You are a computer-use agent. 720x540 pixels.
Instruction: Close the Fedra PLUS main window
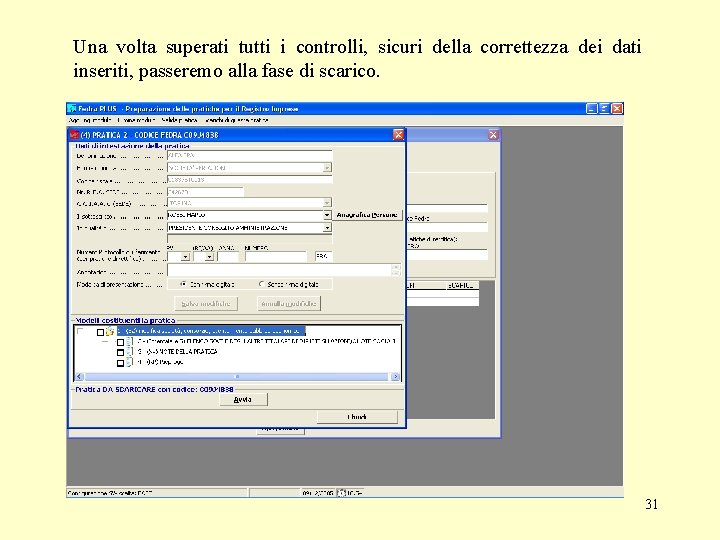point(617,108)
